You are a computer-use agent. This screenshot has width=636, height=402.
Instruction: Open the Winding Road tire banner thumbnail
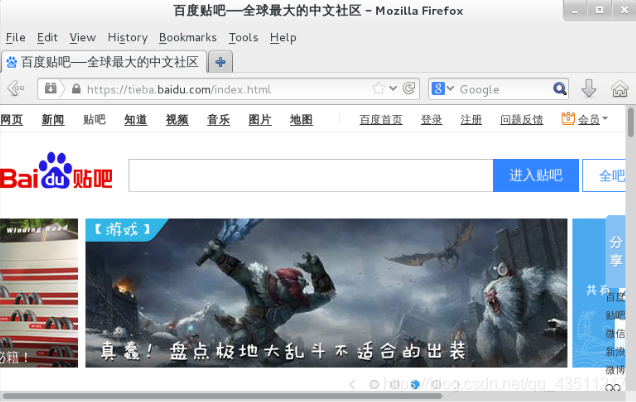tap(39, 293)
